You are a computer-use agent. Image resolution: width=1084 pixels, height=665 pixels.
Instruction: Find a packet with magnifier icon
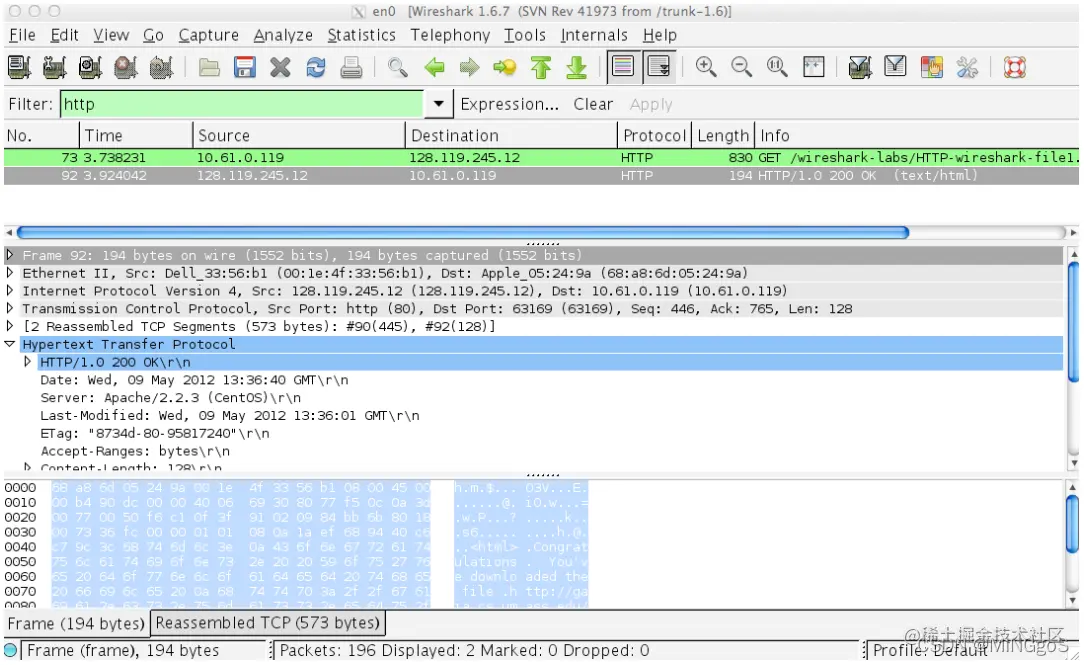point(398,67)
